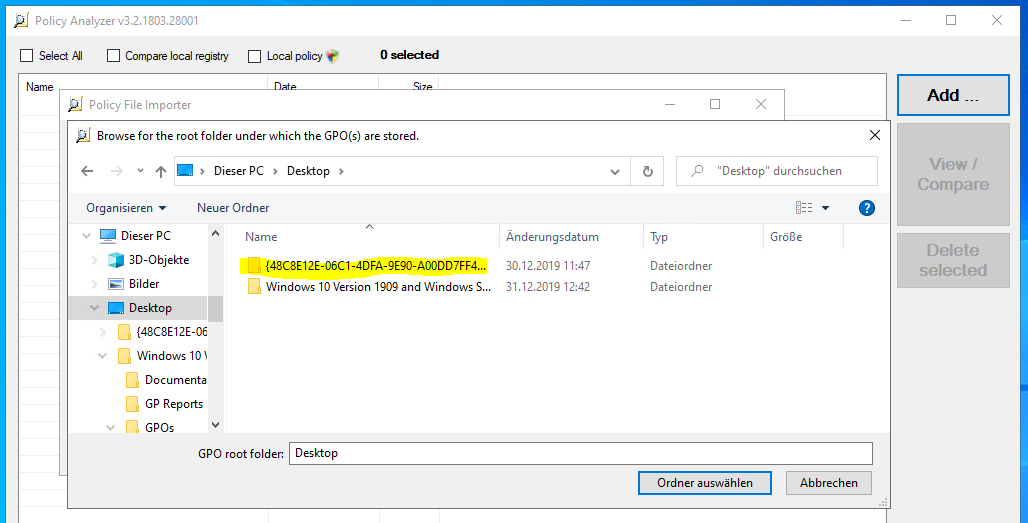Select GPOs folder in navigation tree

(159, 427)
